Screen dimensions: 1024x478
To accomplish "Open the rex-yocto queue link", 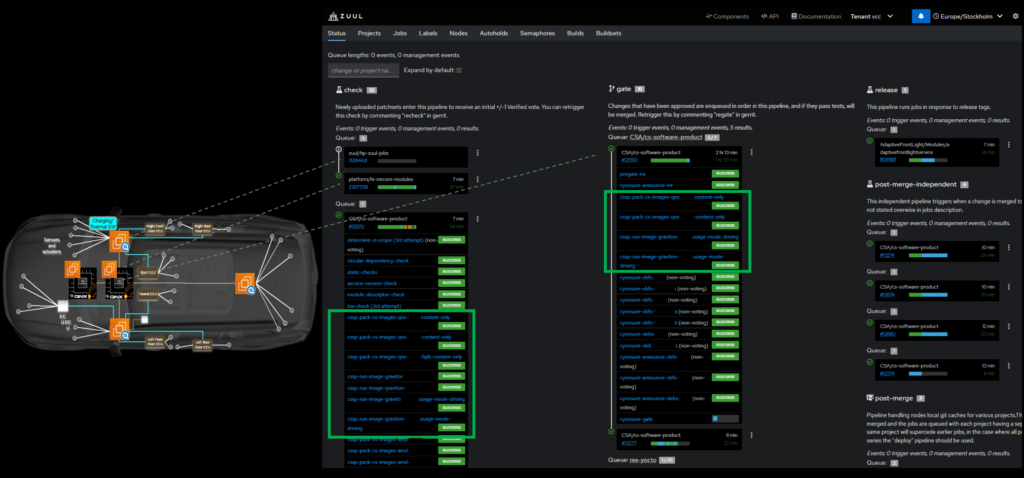I will 643,460.
